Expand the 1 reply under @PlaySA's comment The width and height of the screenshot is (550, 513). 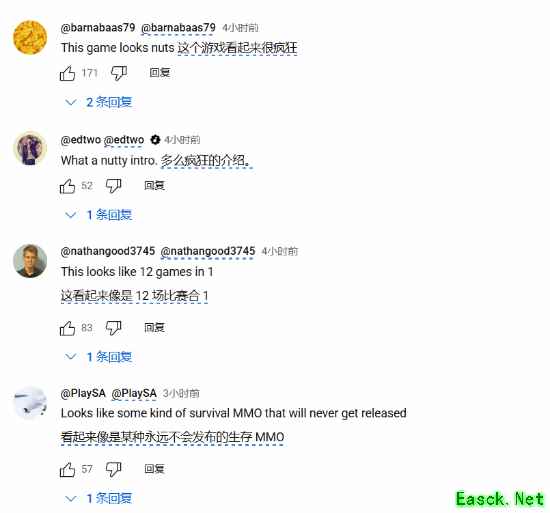(99, 498)
